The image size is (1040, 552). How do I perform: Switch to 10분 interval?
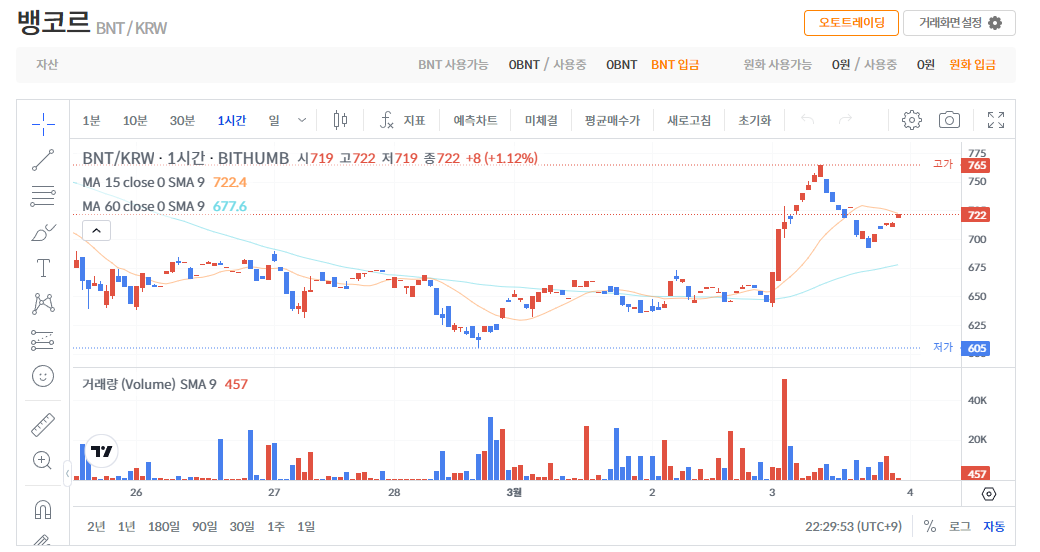(135, 120)
